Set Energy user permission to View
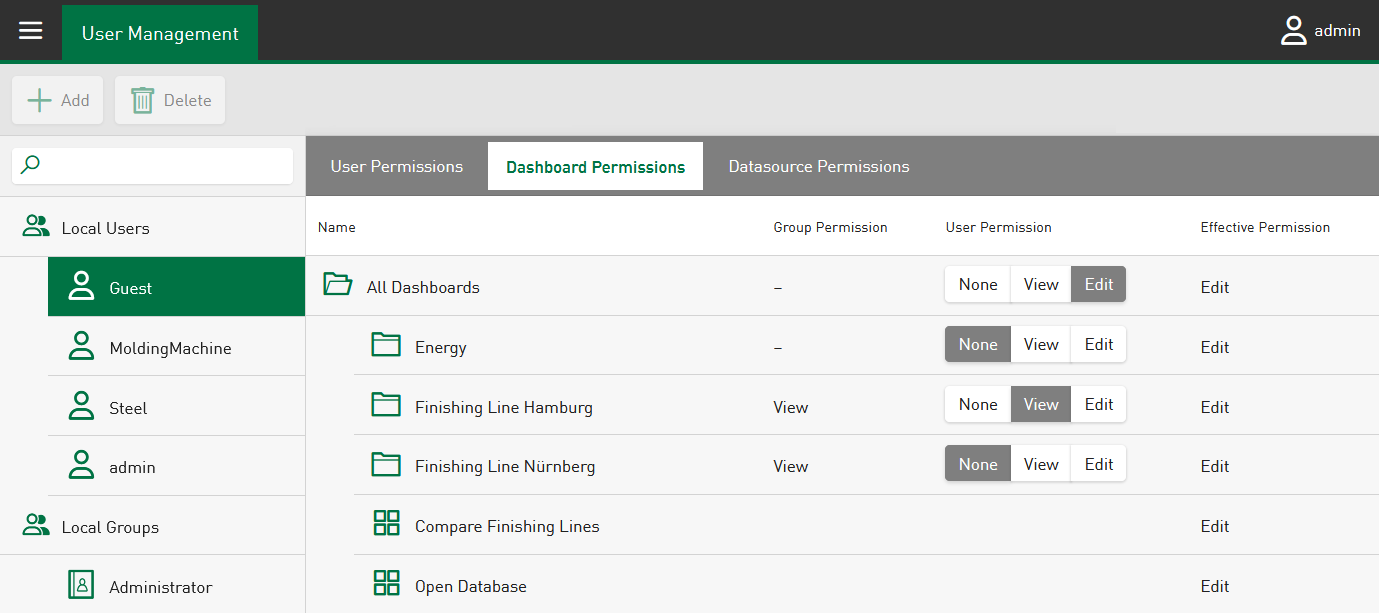This screenshot has height=613, width=1379. coord(1040,345)
